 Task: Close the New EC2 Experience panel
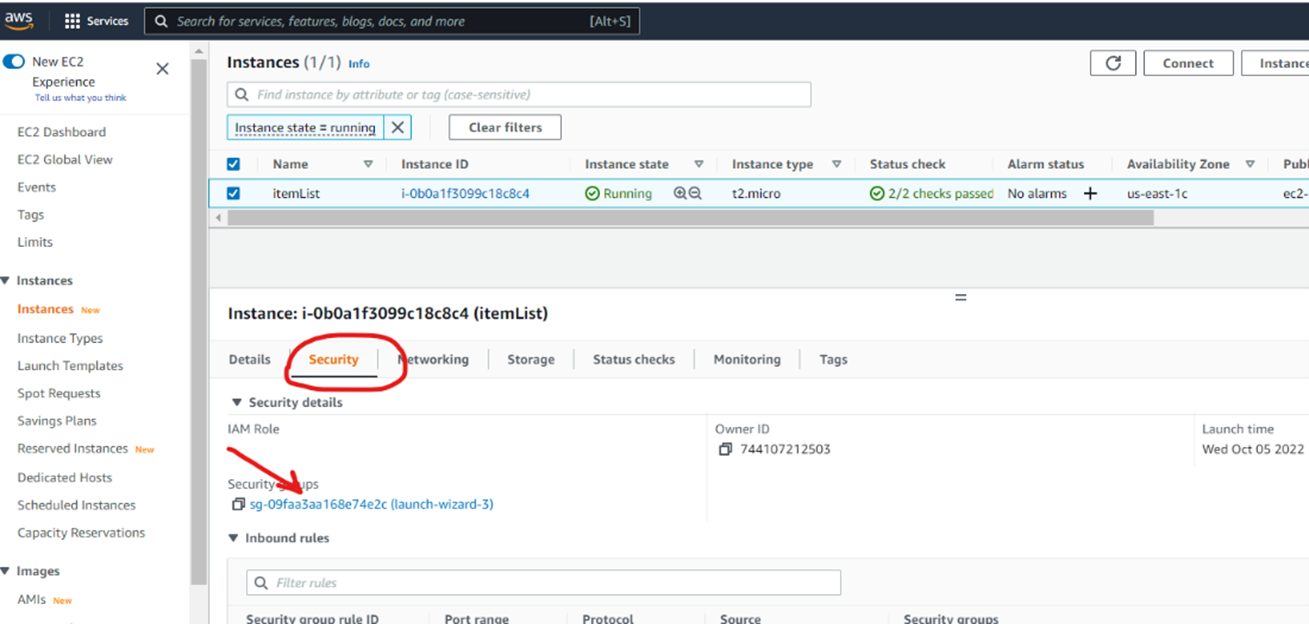click(x=163, y=69)
